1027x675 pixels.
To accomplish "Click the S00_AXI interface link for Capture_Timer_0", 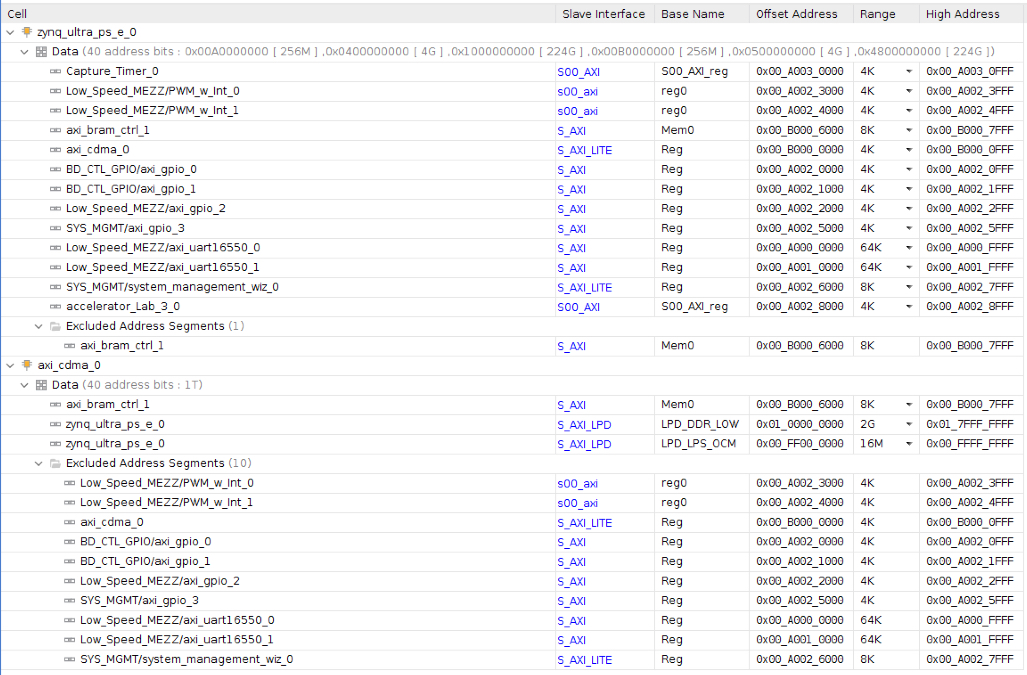I will [x=578, y=72].
